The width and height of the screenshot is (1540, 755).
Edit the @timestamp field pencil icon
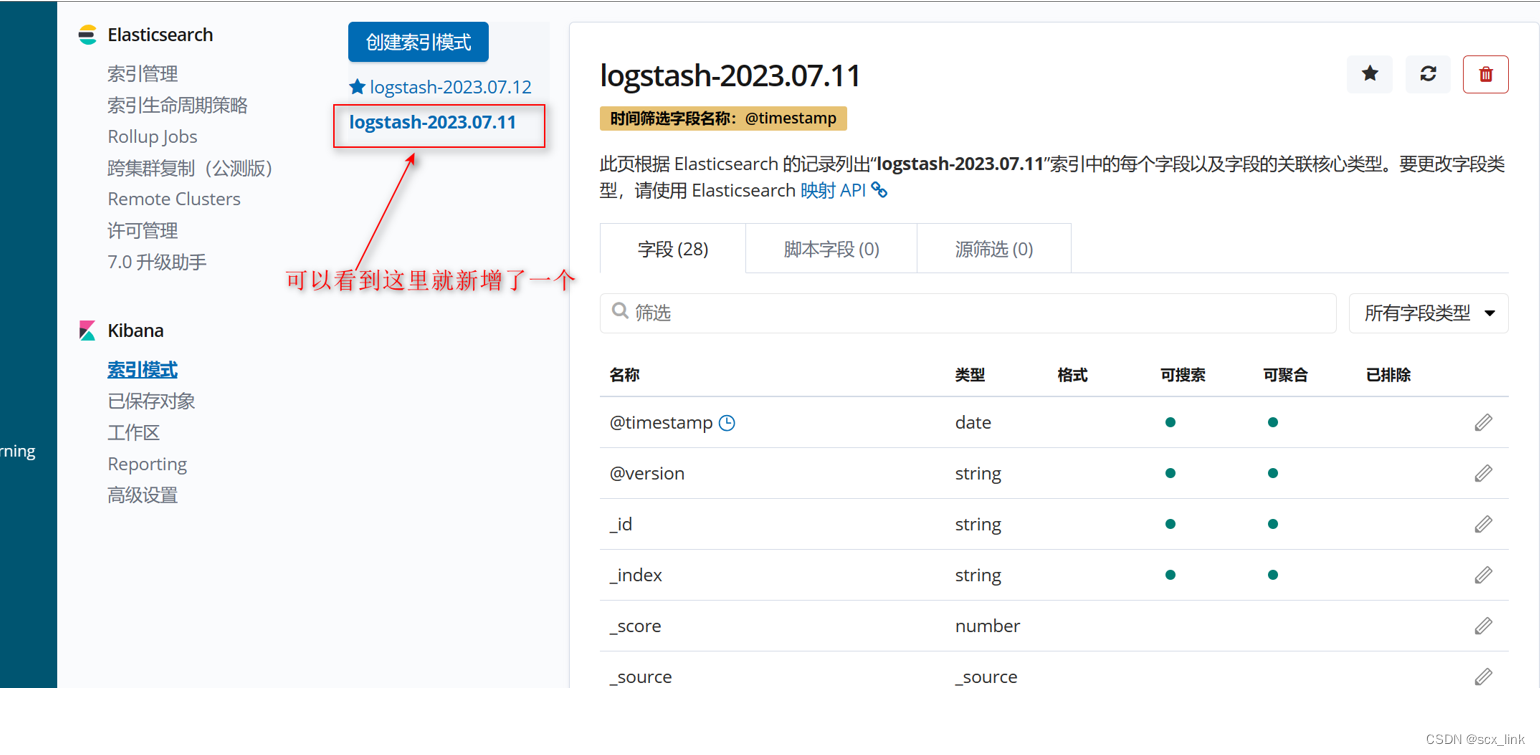1483,422
